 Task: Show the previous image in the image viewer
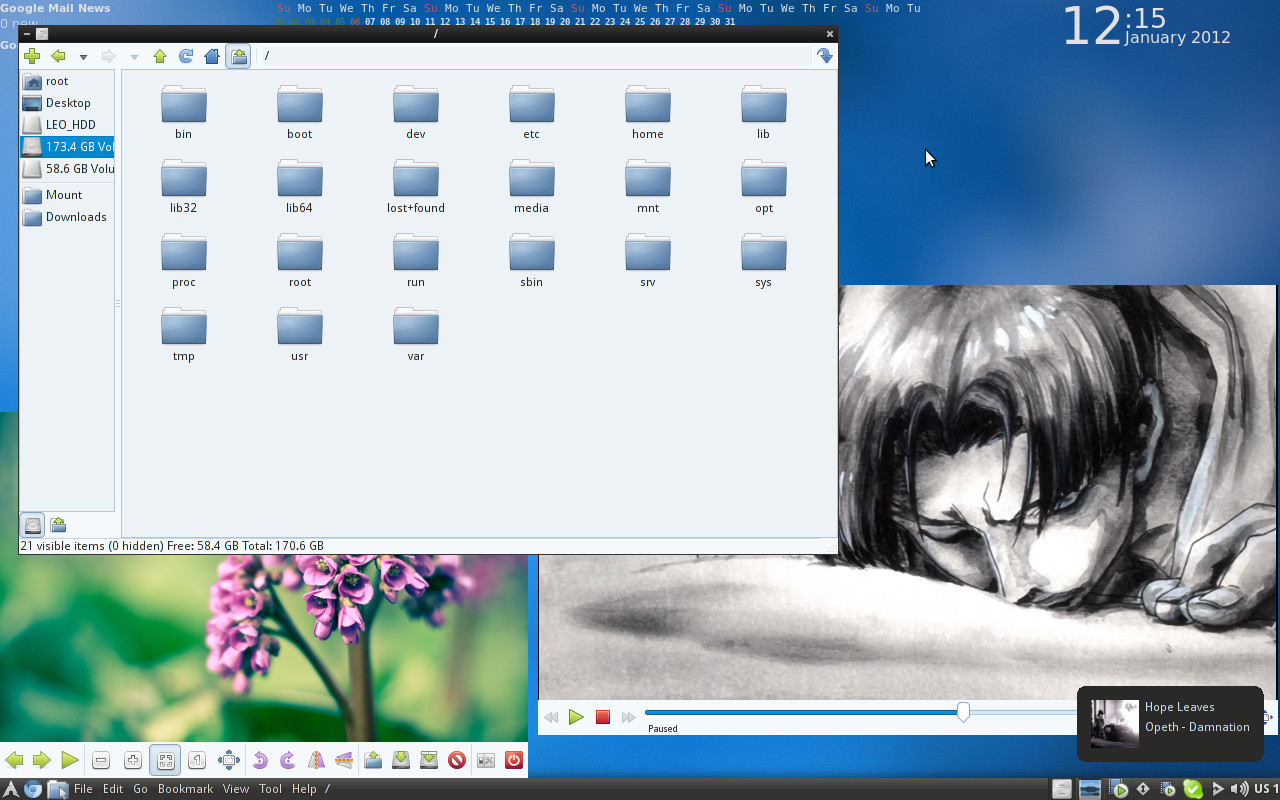[14, 761]
